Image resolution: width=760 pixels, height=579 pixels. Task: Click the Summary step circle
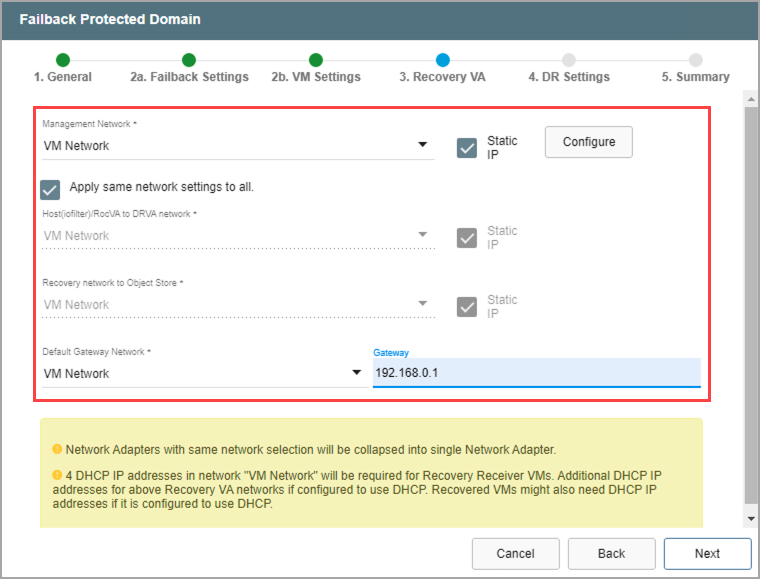coord(695,60)
